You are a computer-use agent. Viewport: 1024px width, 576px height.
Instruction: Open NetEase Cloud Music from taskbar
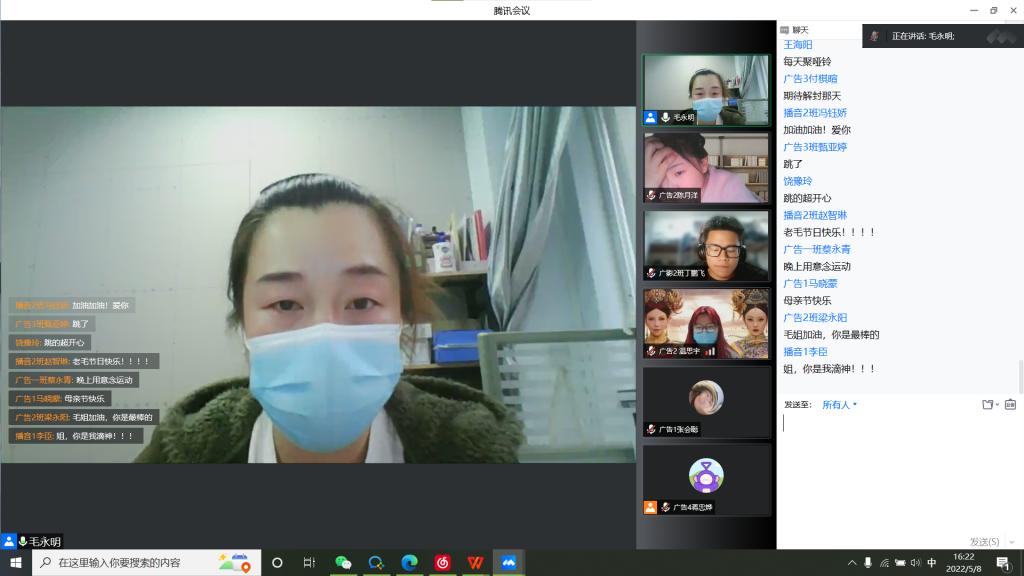click(x=442, y=562)
